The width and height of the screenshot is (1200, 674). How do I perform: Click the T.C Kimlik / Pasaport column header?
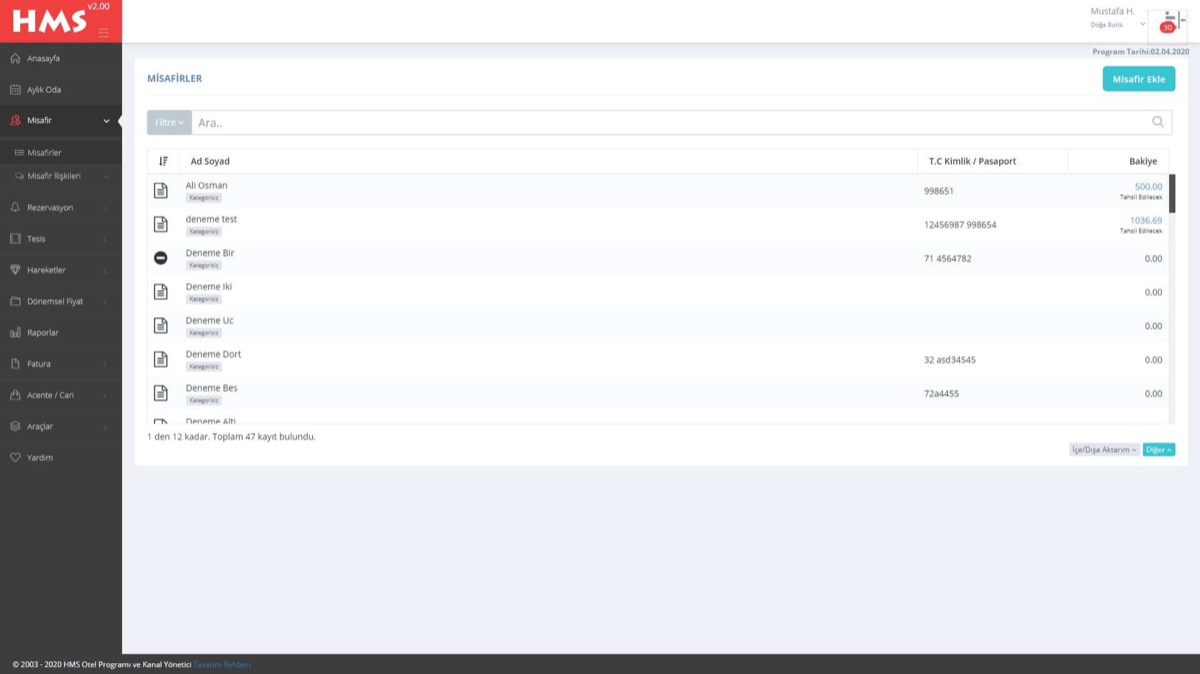tap(973, 161)
